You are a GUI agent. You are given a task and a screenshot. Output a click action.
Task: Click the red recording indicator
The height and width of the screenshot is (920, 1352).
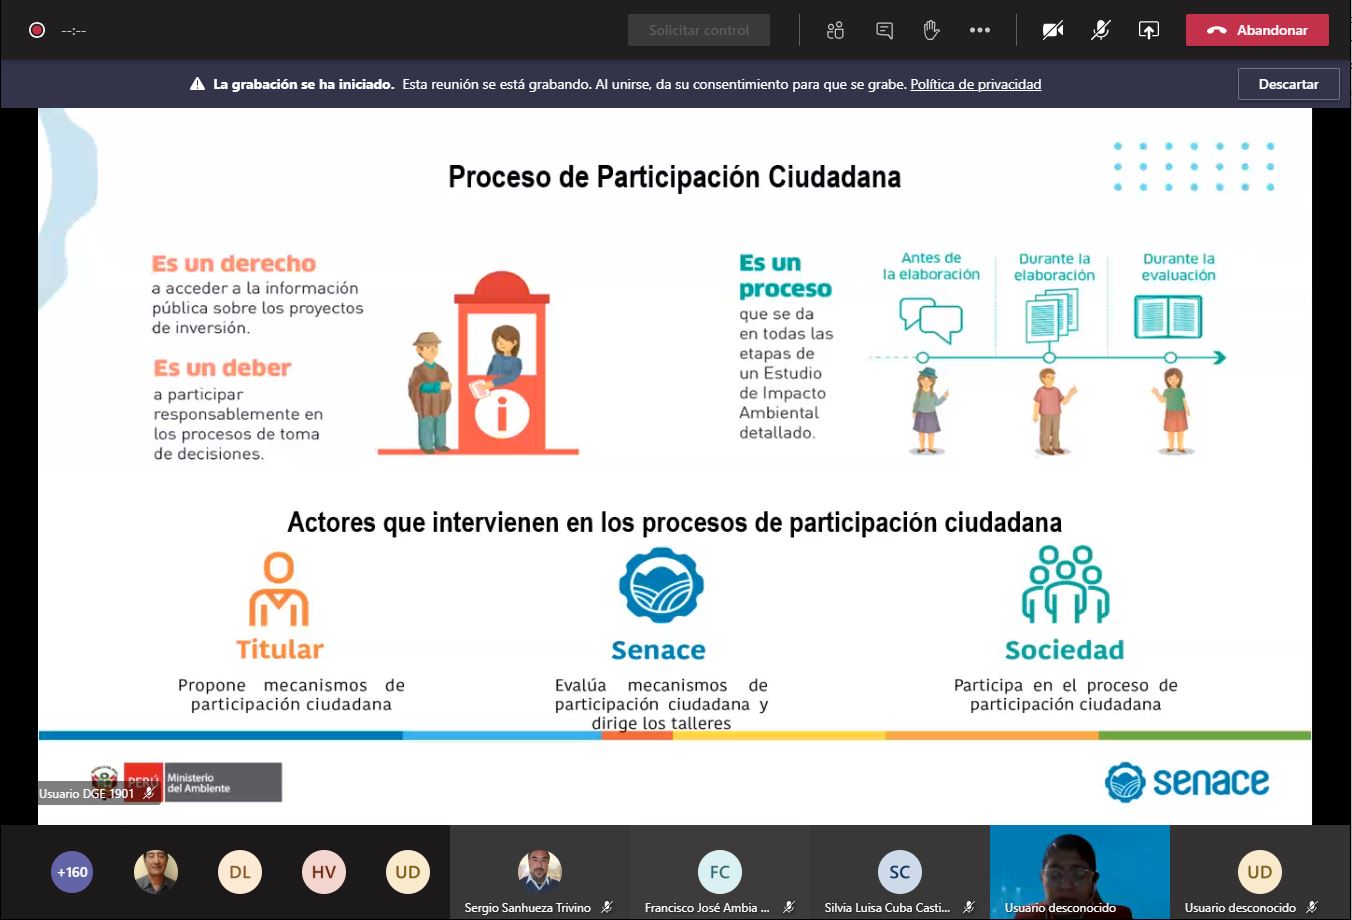tap(37, 30)
